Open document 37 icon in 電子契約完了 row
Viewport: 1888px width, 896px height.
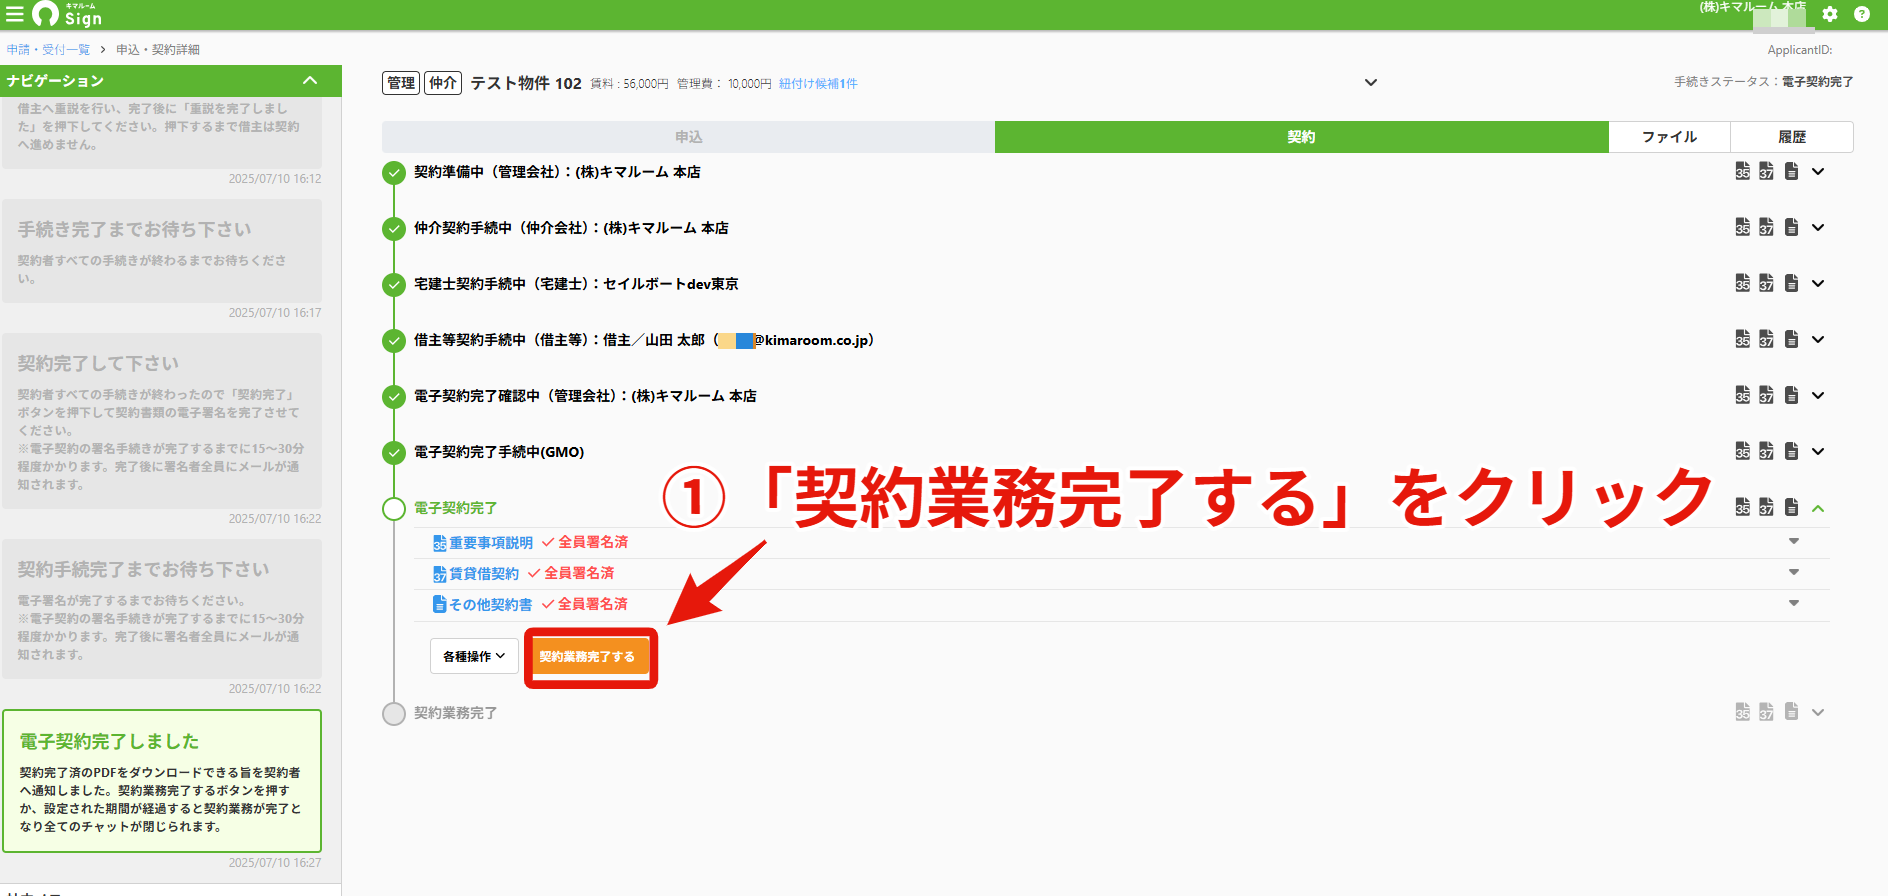pos(1767,507)
